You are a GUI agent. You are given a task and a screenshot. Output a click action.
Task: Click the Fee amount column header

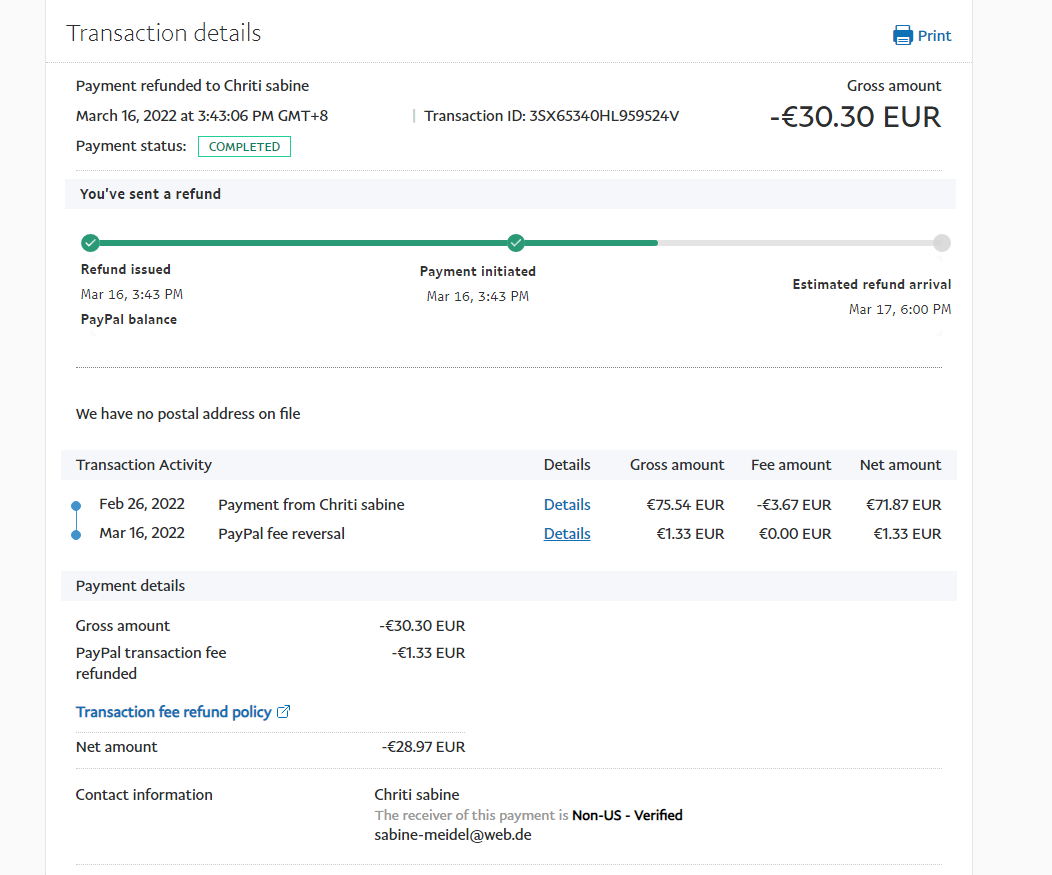pyautogui.click(x=791, y=465)
